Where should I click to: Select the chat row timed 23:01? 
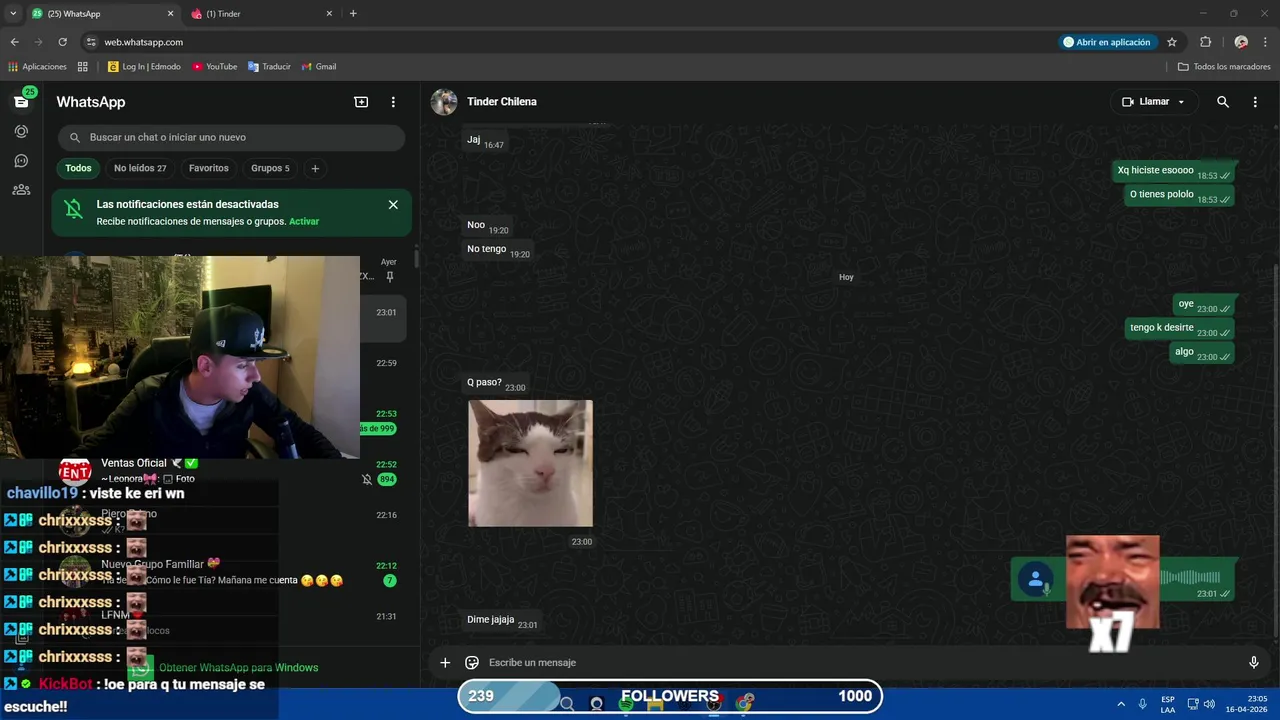[x=382, y=319]
